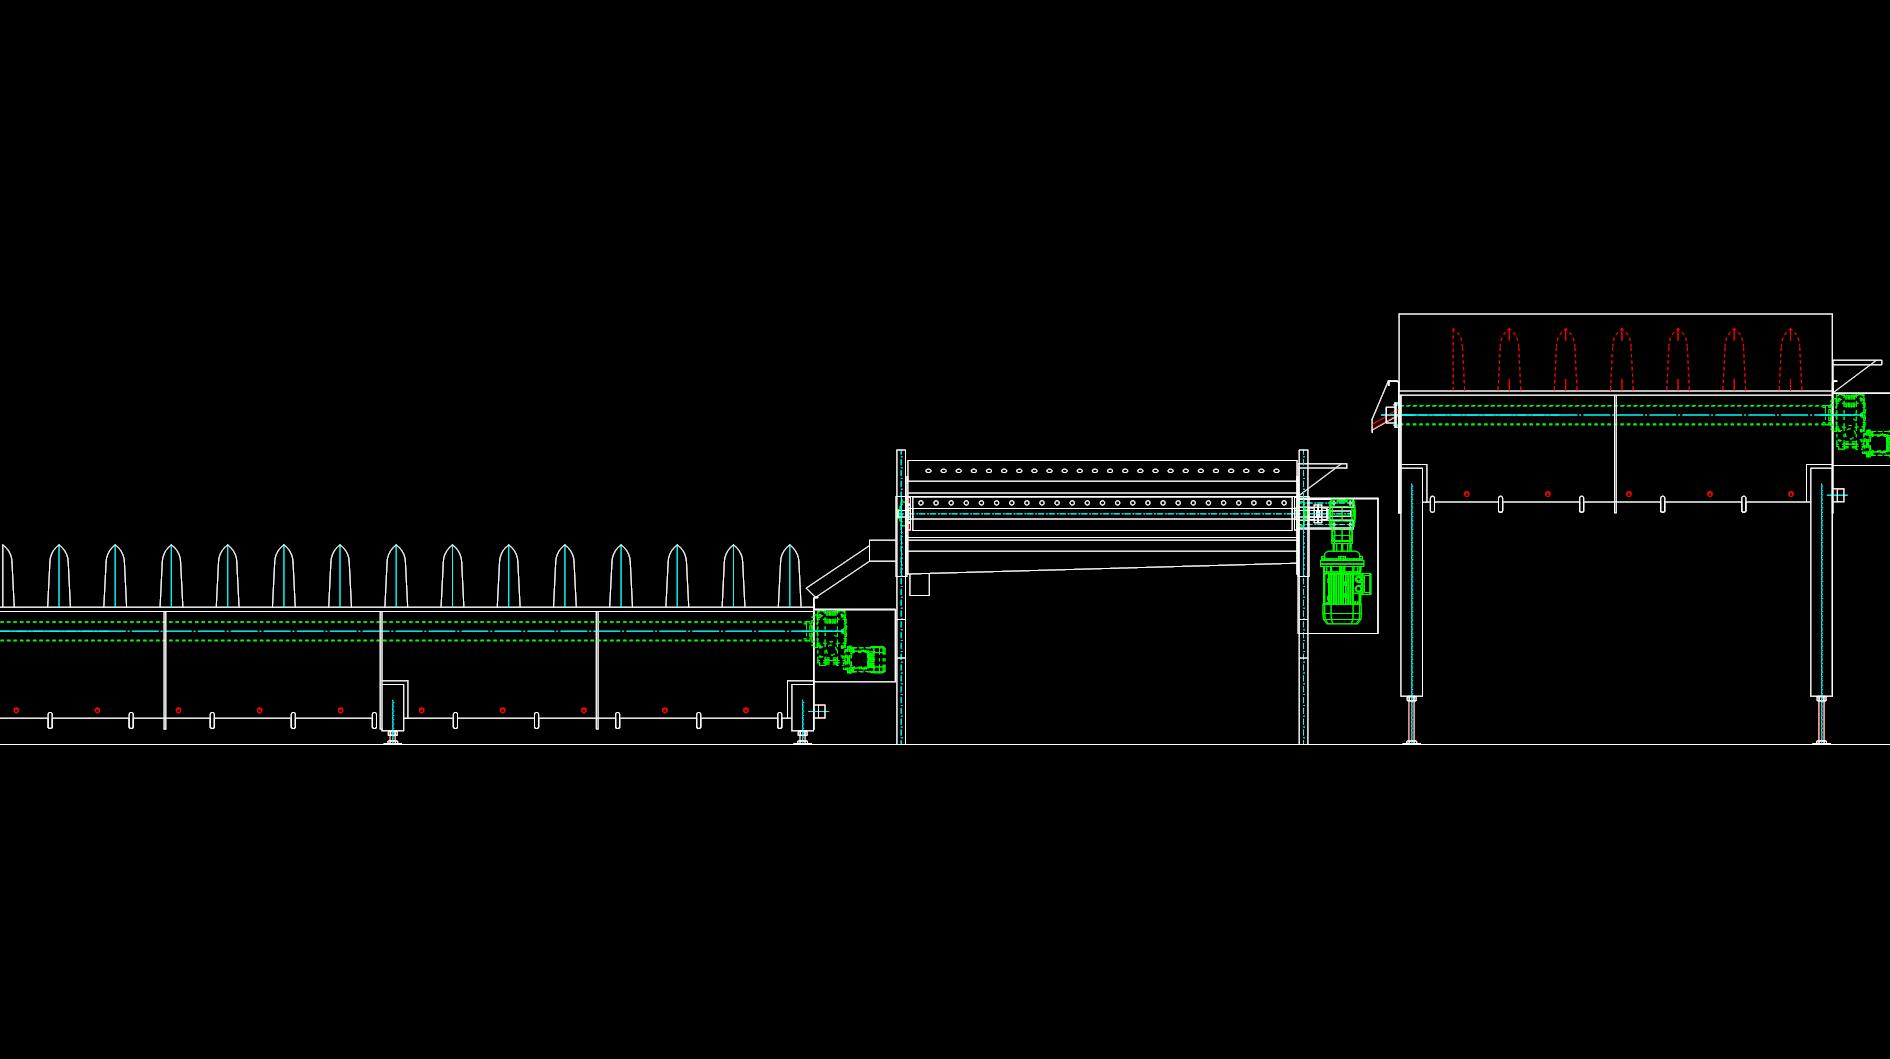Select the green gear motor on the left conveyor

(848, 641)
